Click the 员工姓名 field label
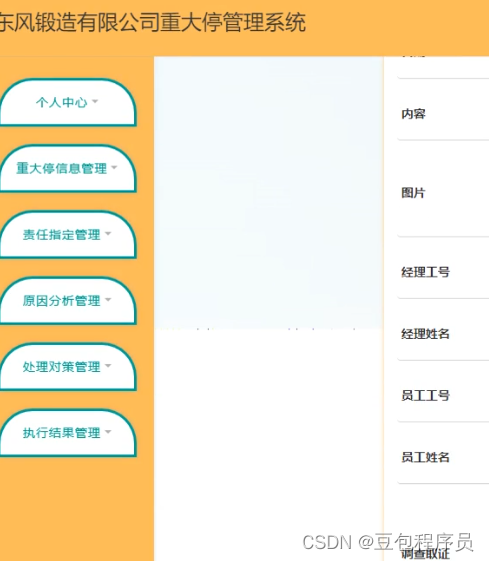Viewport: 489px width, 561px height. [425, 457]
